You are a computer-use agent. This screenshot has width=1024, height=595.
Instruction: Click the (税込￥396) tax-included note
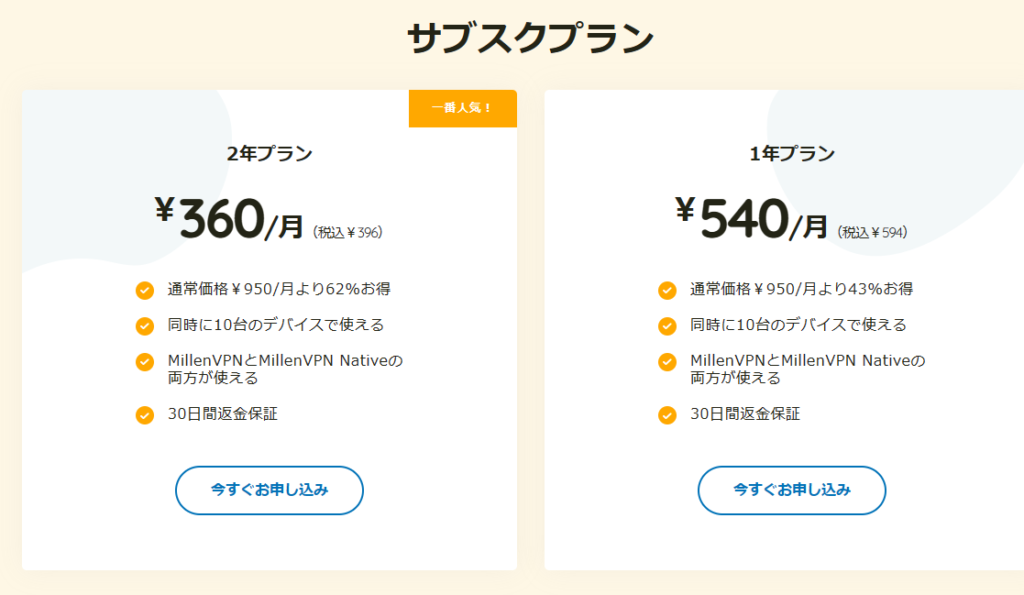348,232
